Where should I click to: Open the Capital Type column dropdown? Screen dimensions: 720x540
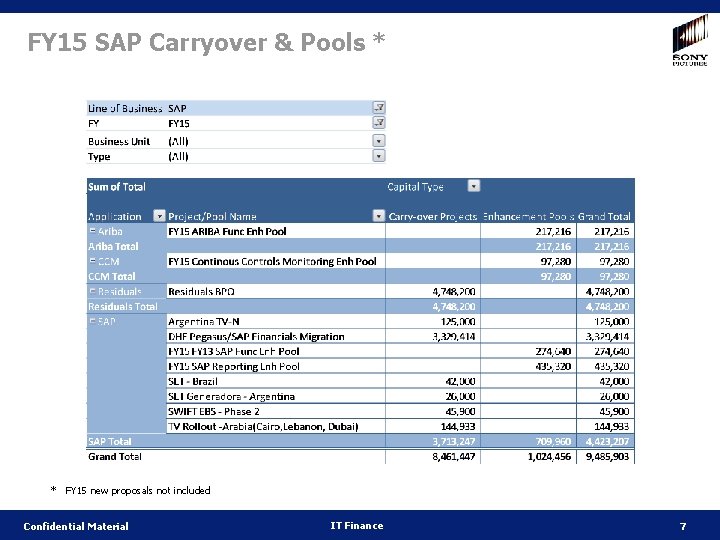(x=474, y=186)
